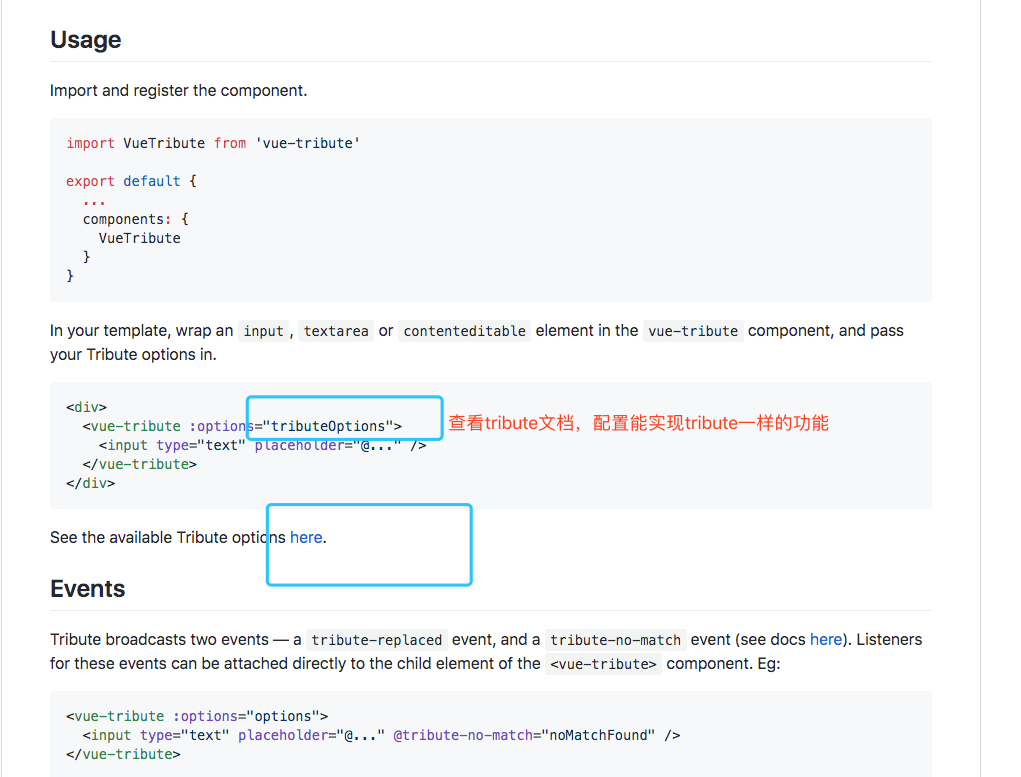Click the import VueTribute code line
Image resolution: width=1021 pixels, height=777 pixels.
point(213,143)
